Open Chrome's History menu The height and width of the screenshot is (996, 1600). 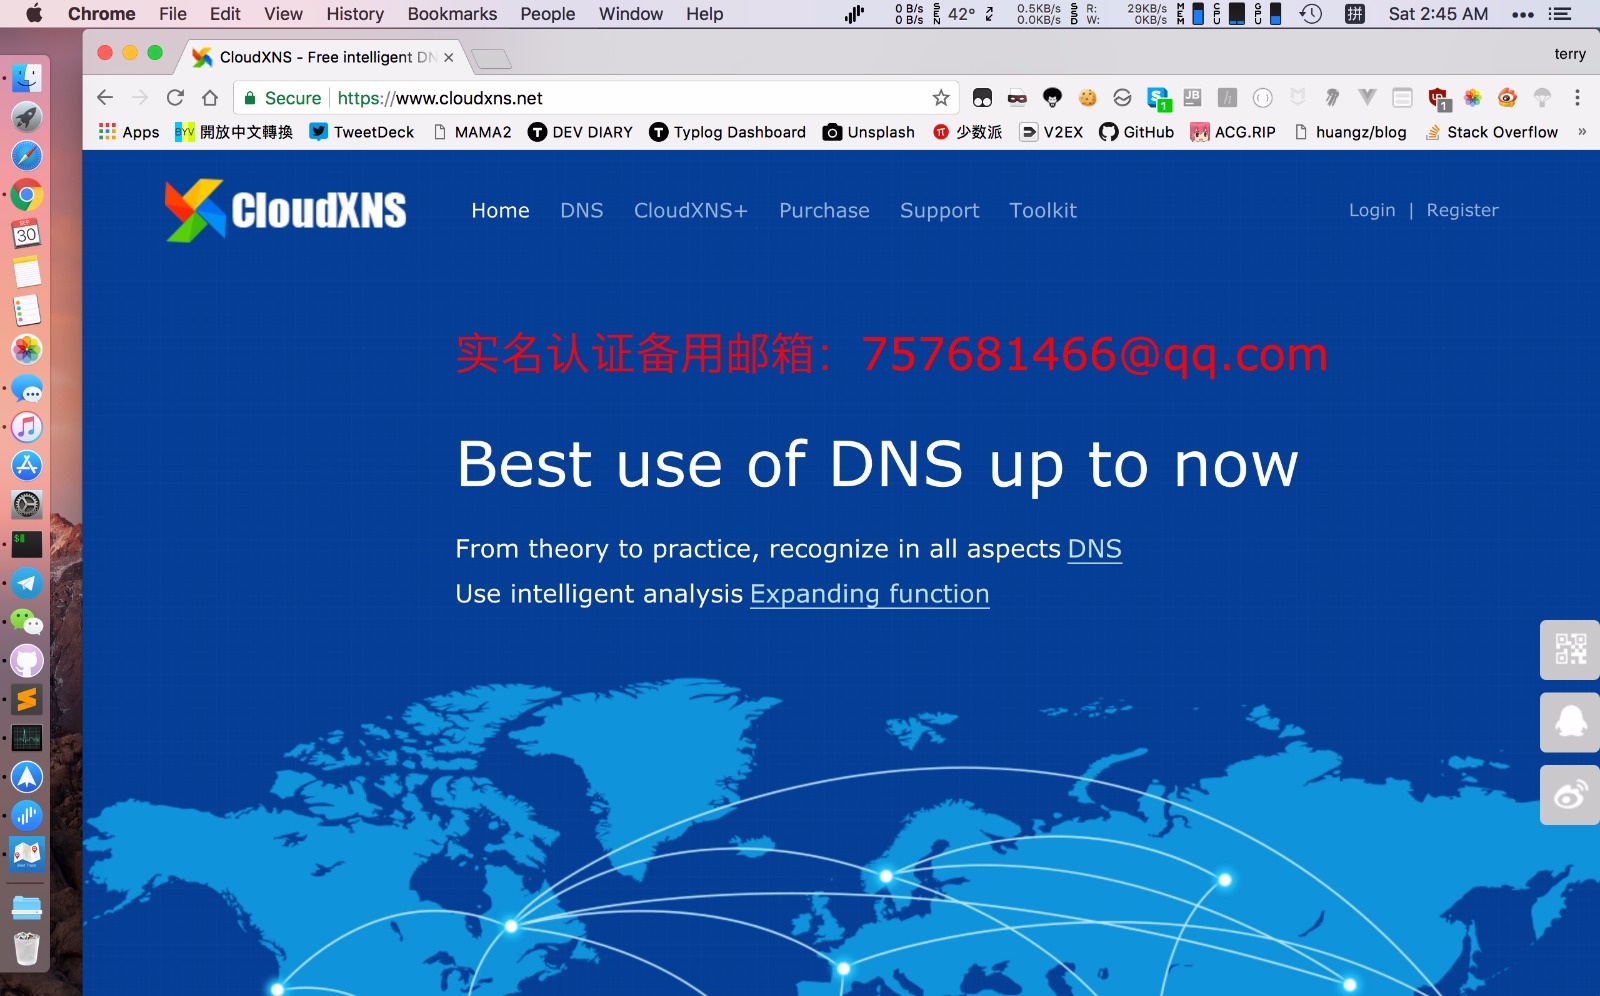pos(355,14)
